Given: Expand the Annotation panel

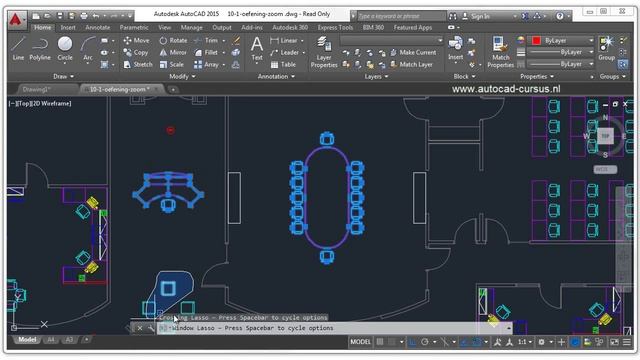Looking at the screenshot, I should click(x=276, y=76).
